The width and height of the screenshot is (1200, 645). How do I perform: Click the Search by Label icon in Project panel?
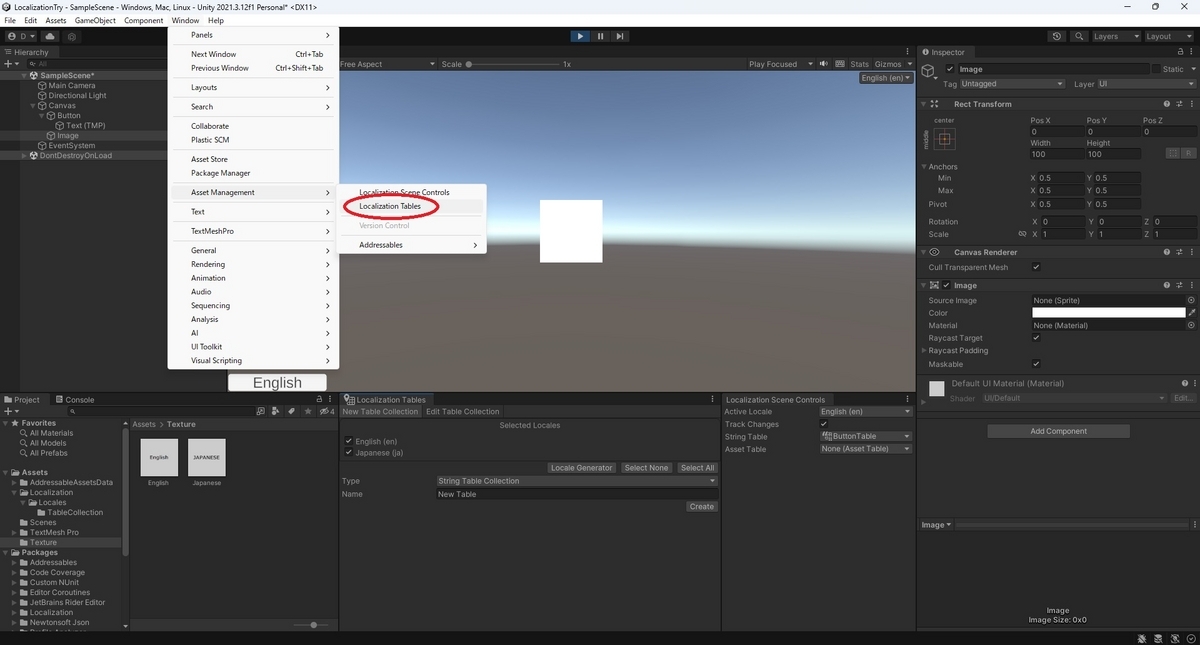291,411
